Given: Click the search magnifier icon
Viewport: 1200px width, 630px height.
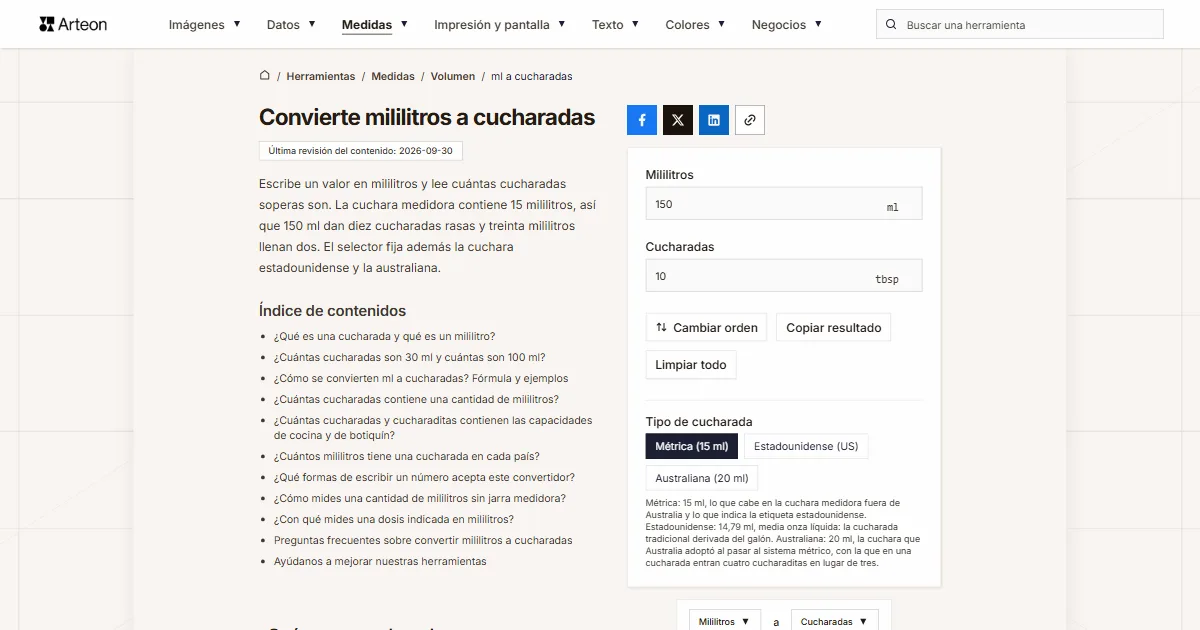Looking at the screenshot, I should pyautogui.click(x=891, y=25).
